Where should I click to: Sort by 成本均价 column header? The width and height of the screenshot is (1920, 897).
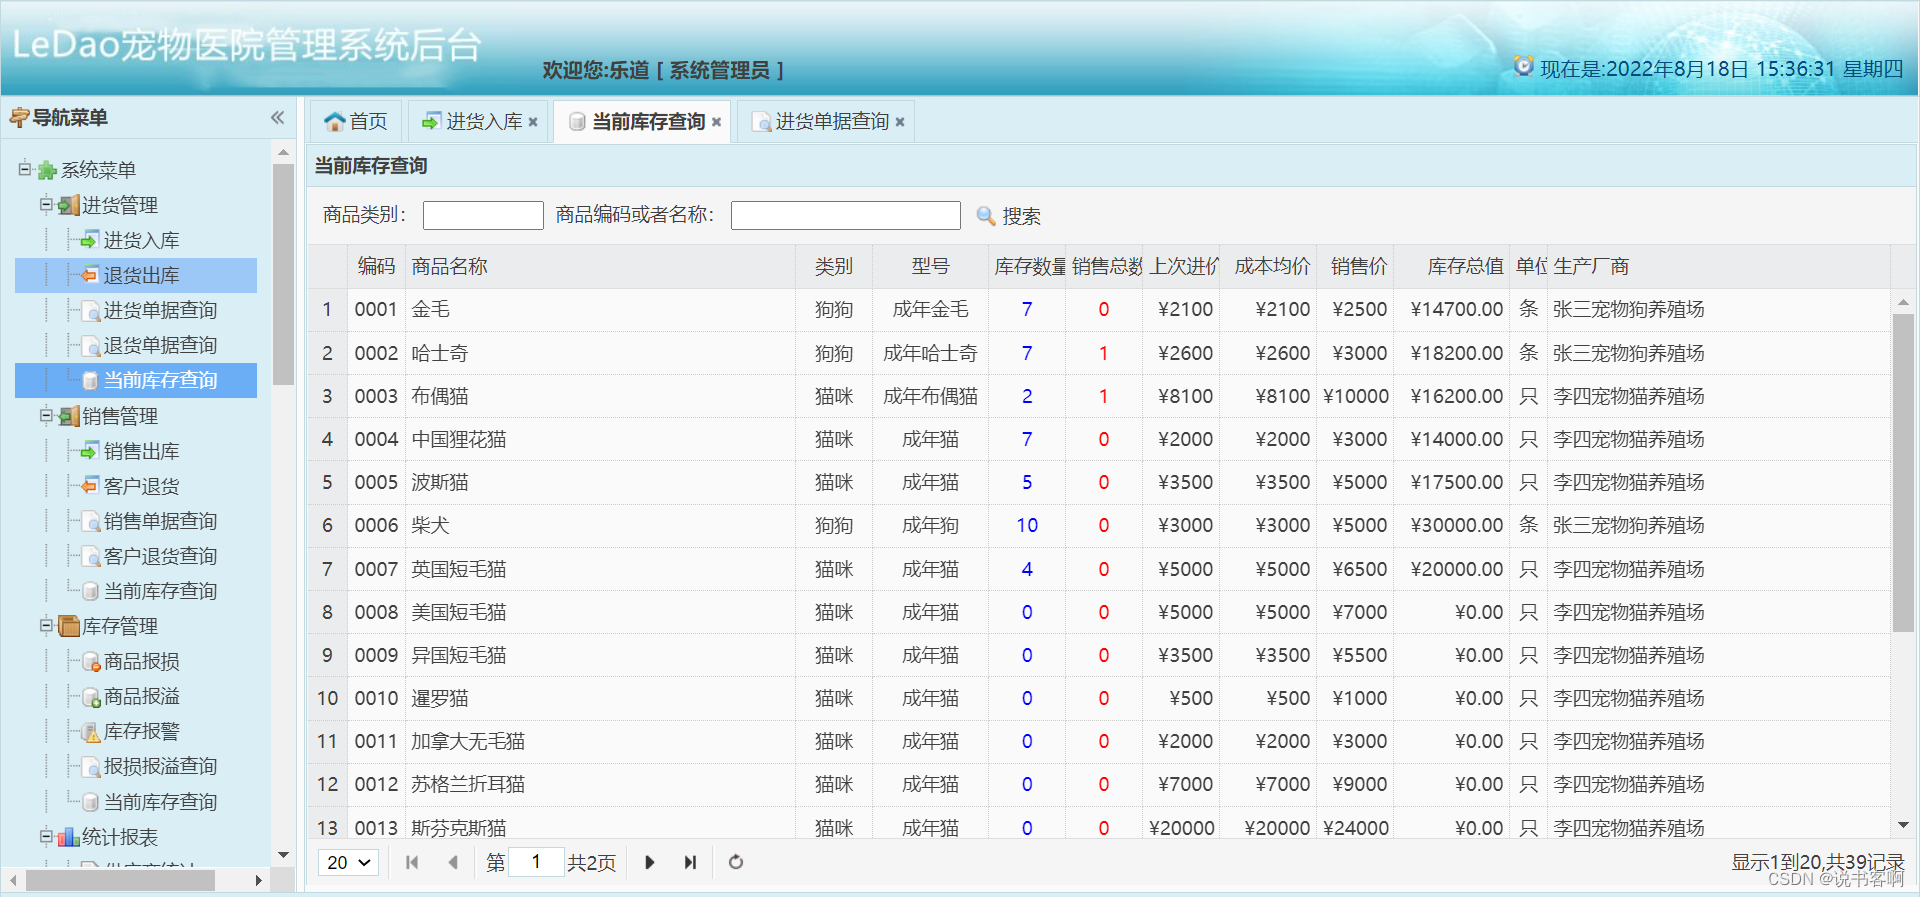click(1270, 266)
